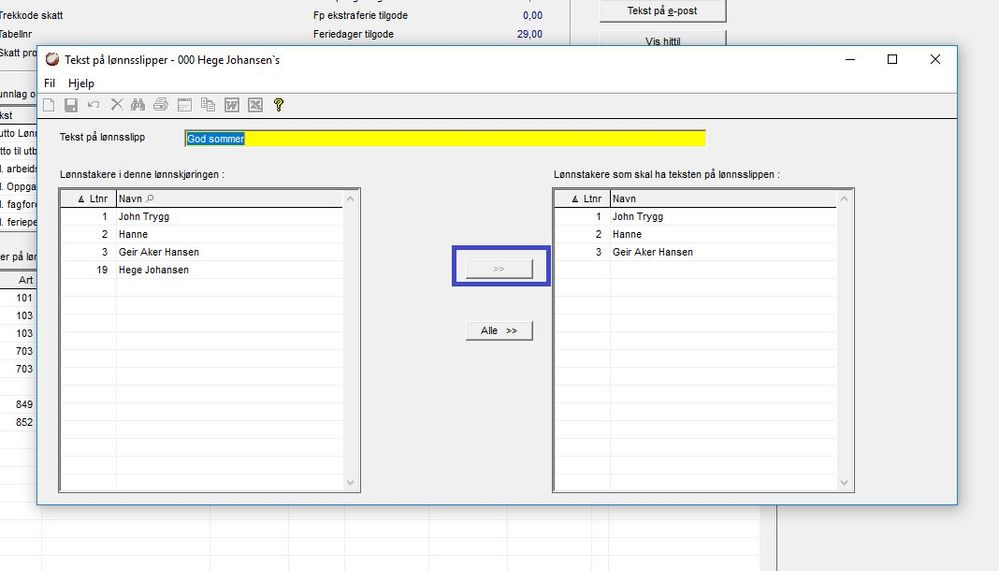999x571 pixels.
Task: Click the single >> transfer button
Action: 500,269
